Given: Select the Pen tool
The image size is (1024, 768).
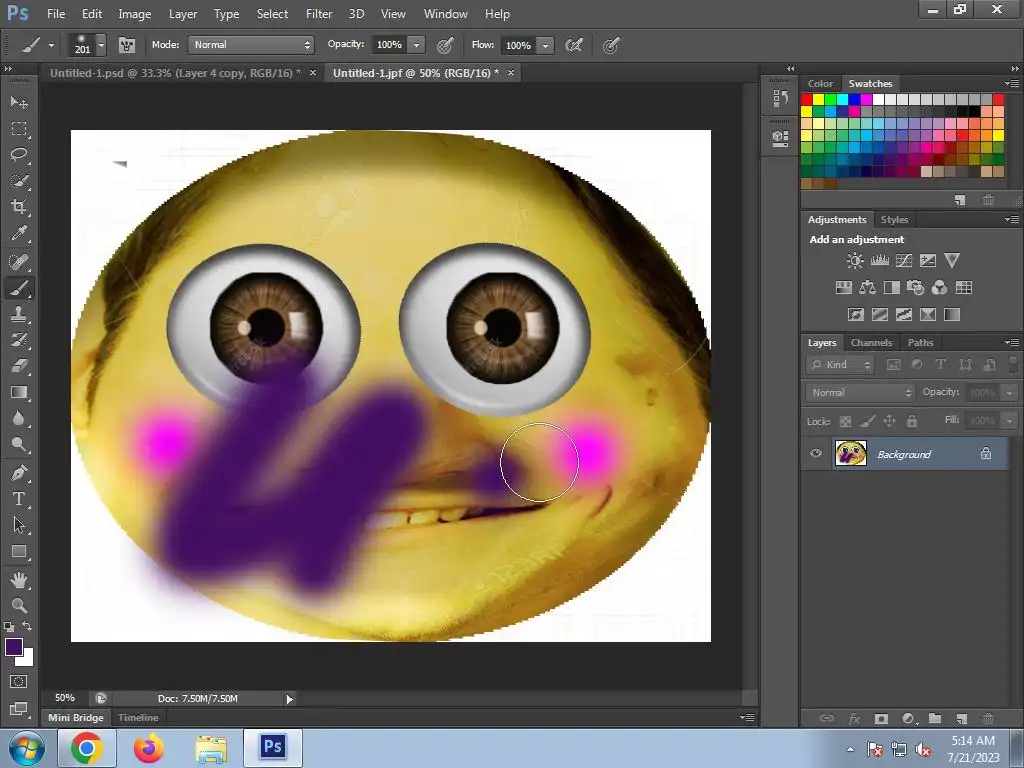Looking at the screenshot, I should [x=19, y=473].
